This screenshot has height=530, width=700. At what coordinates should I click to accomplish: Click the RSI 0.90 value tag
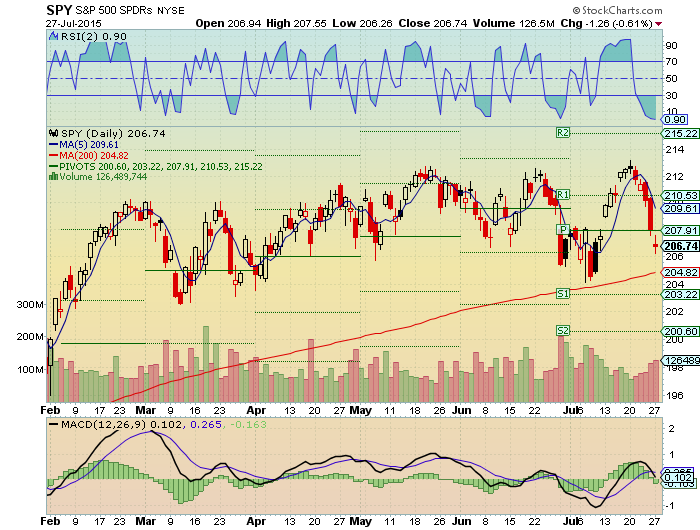[675, 120]
